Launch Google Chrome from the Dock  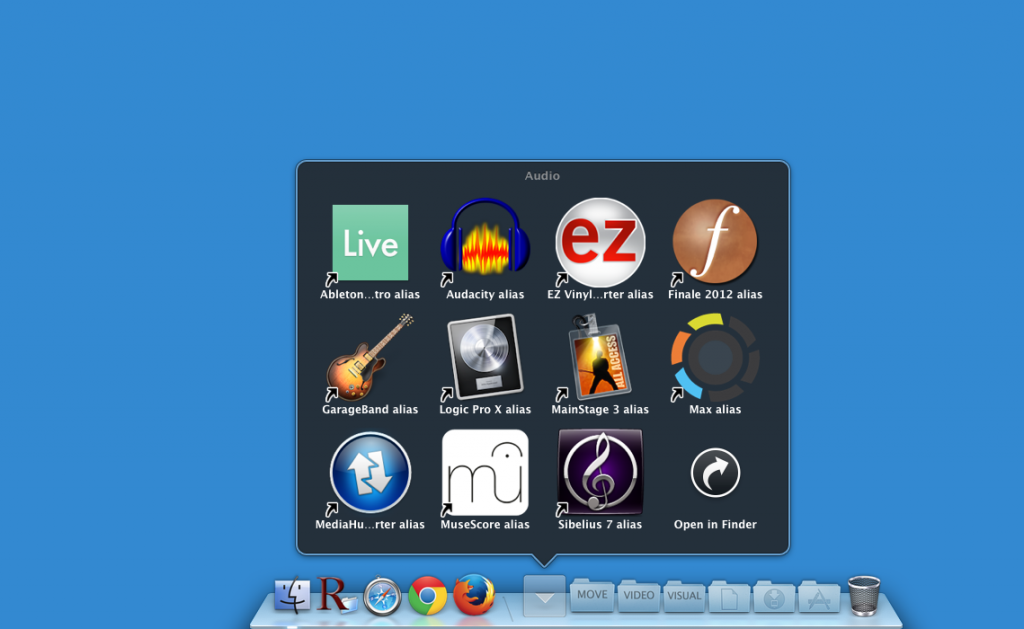(x=428, y=596)
